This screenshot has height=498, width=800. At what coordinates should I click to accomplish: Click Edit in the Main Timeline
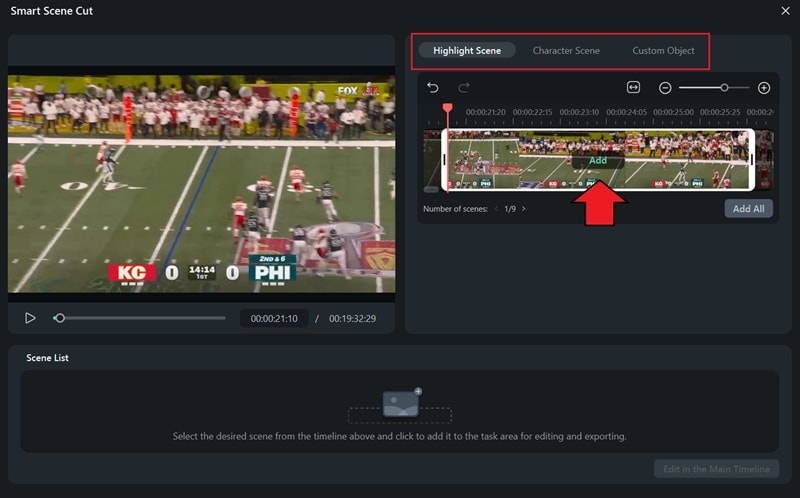point(716,469)
